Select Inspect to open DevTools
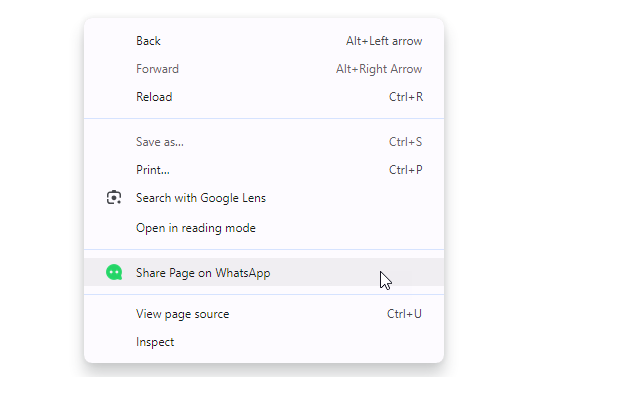The image size is (640, 400). pyautogui.click(x=155, y=342)
